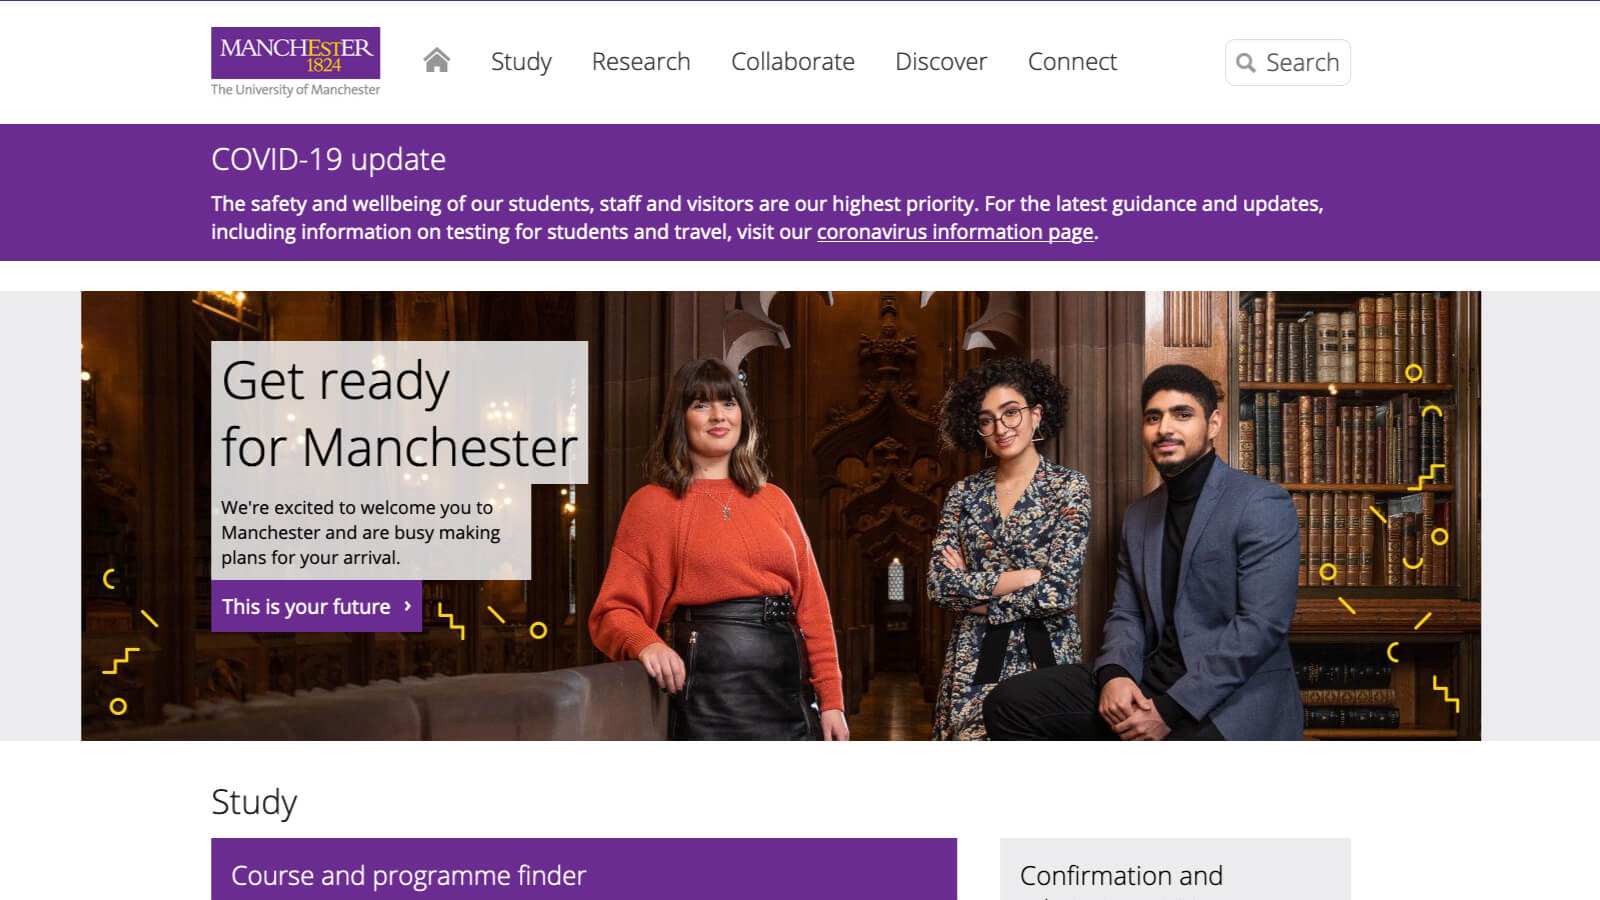1600x900 pixels.
Task: Open the Course and programme finder panel
Action: 584,869
